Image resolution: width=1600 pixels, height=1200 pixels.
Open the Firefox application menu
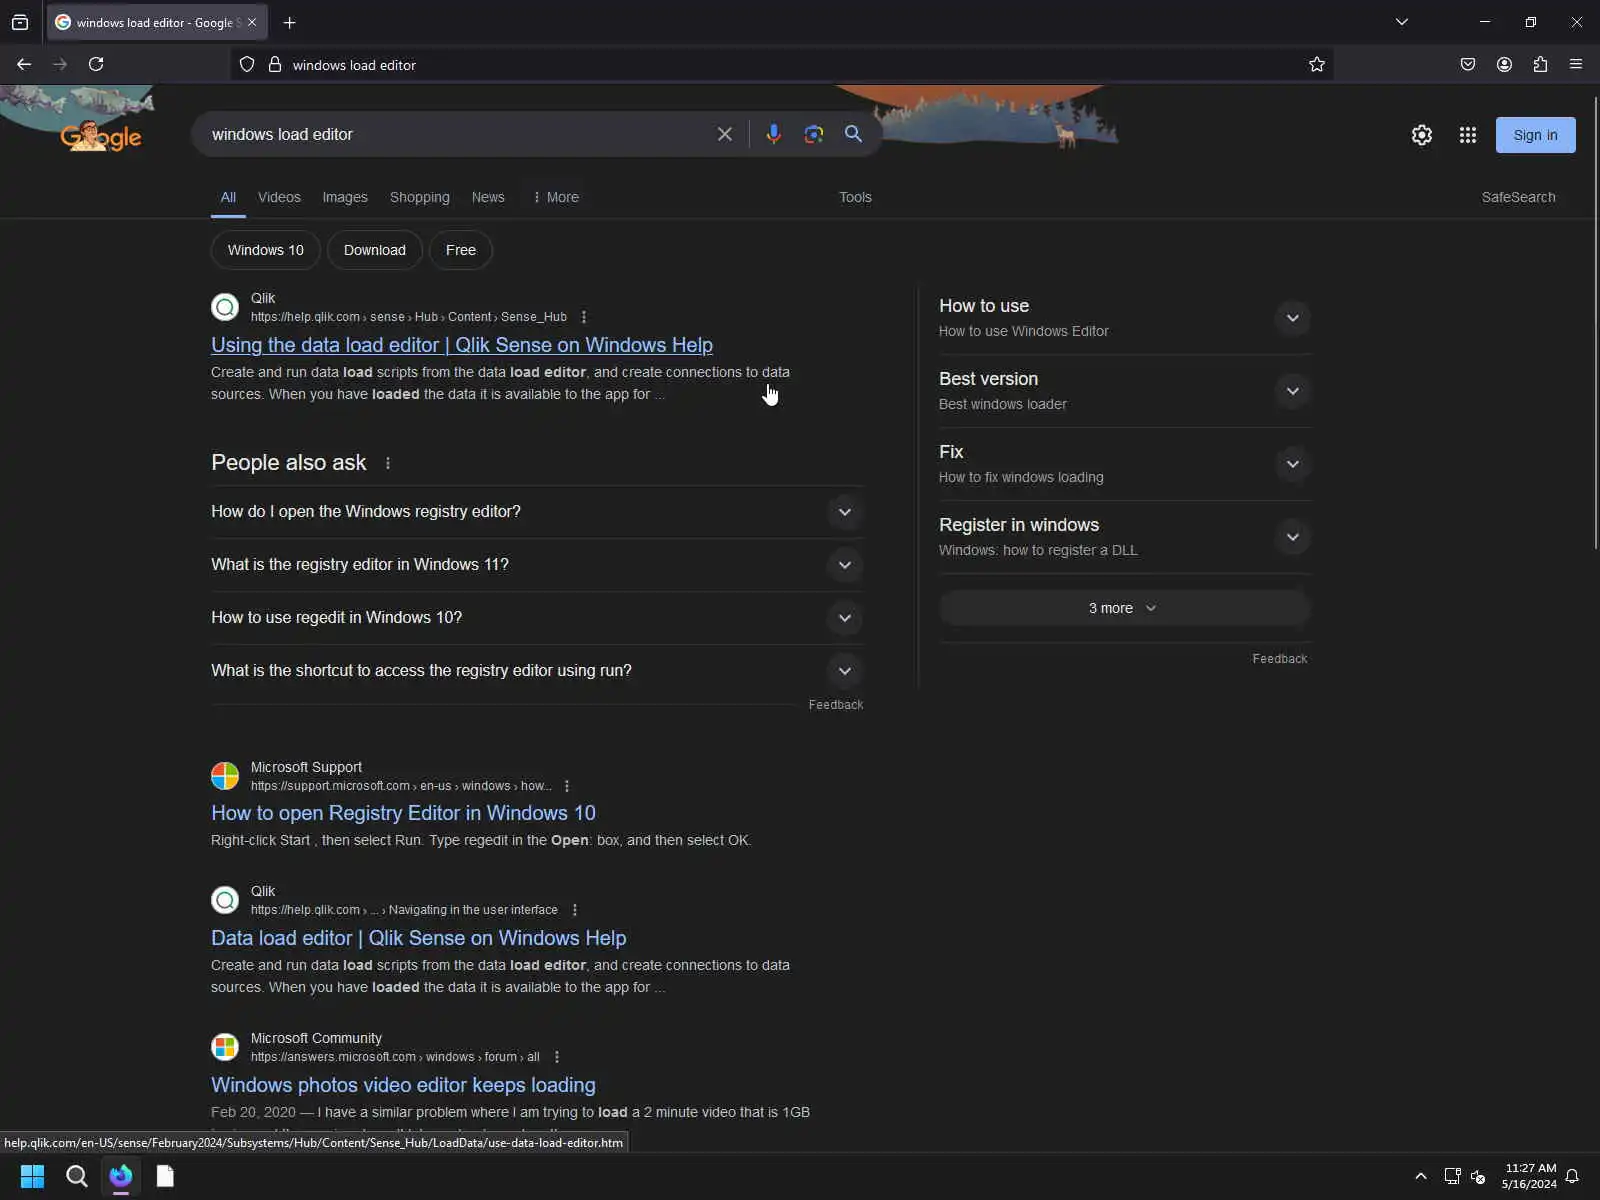(x=1576, y=64)
